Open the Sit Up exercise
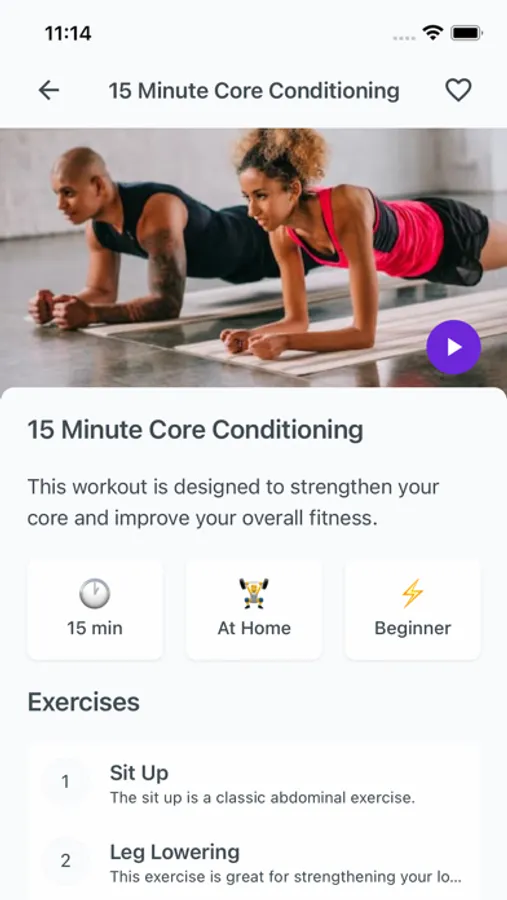This screenshot has height=900, width=507. tap(254, 782)
